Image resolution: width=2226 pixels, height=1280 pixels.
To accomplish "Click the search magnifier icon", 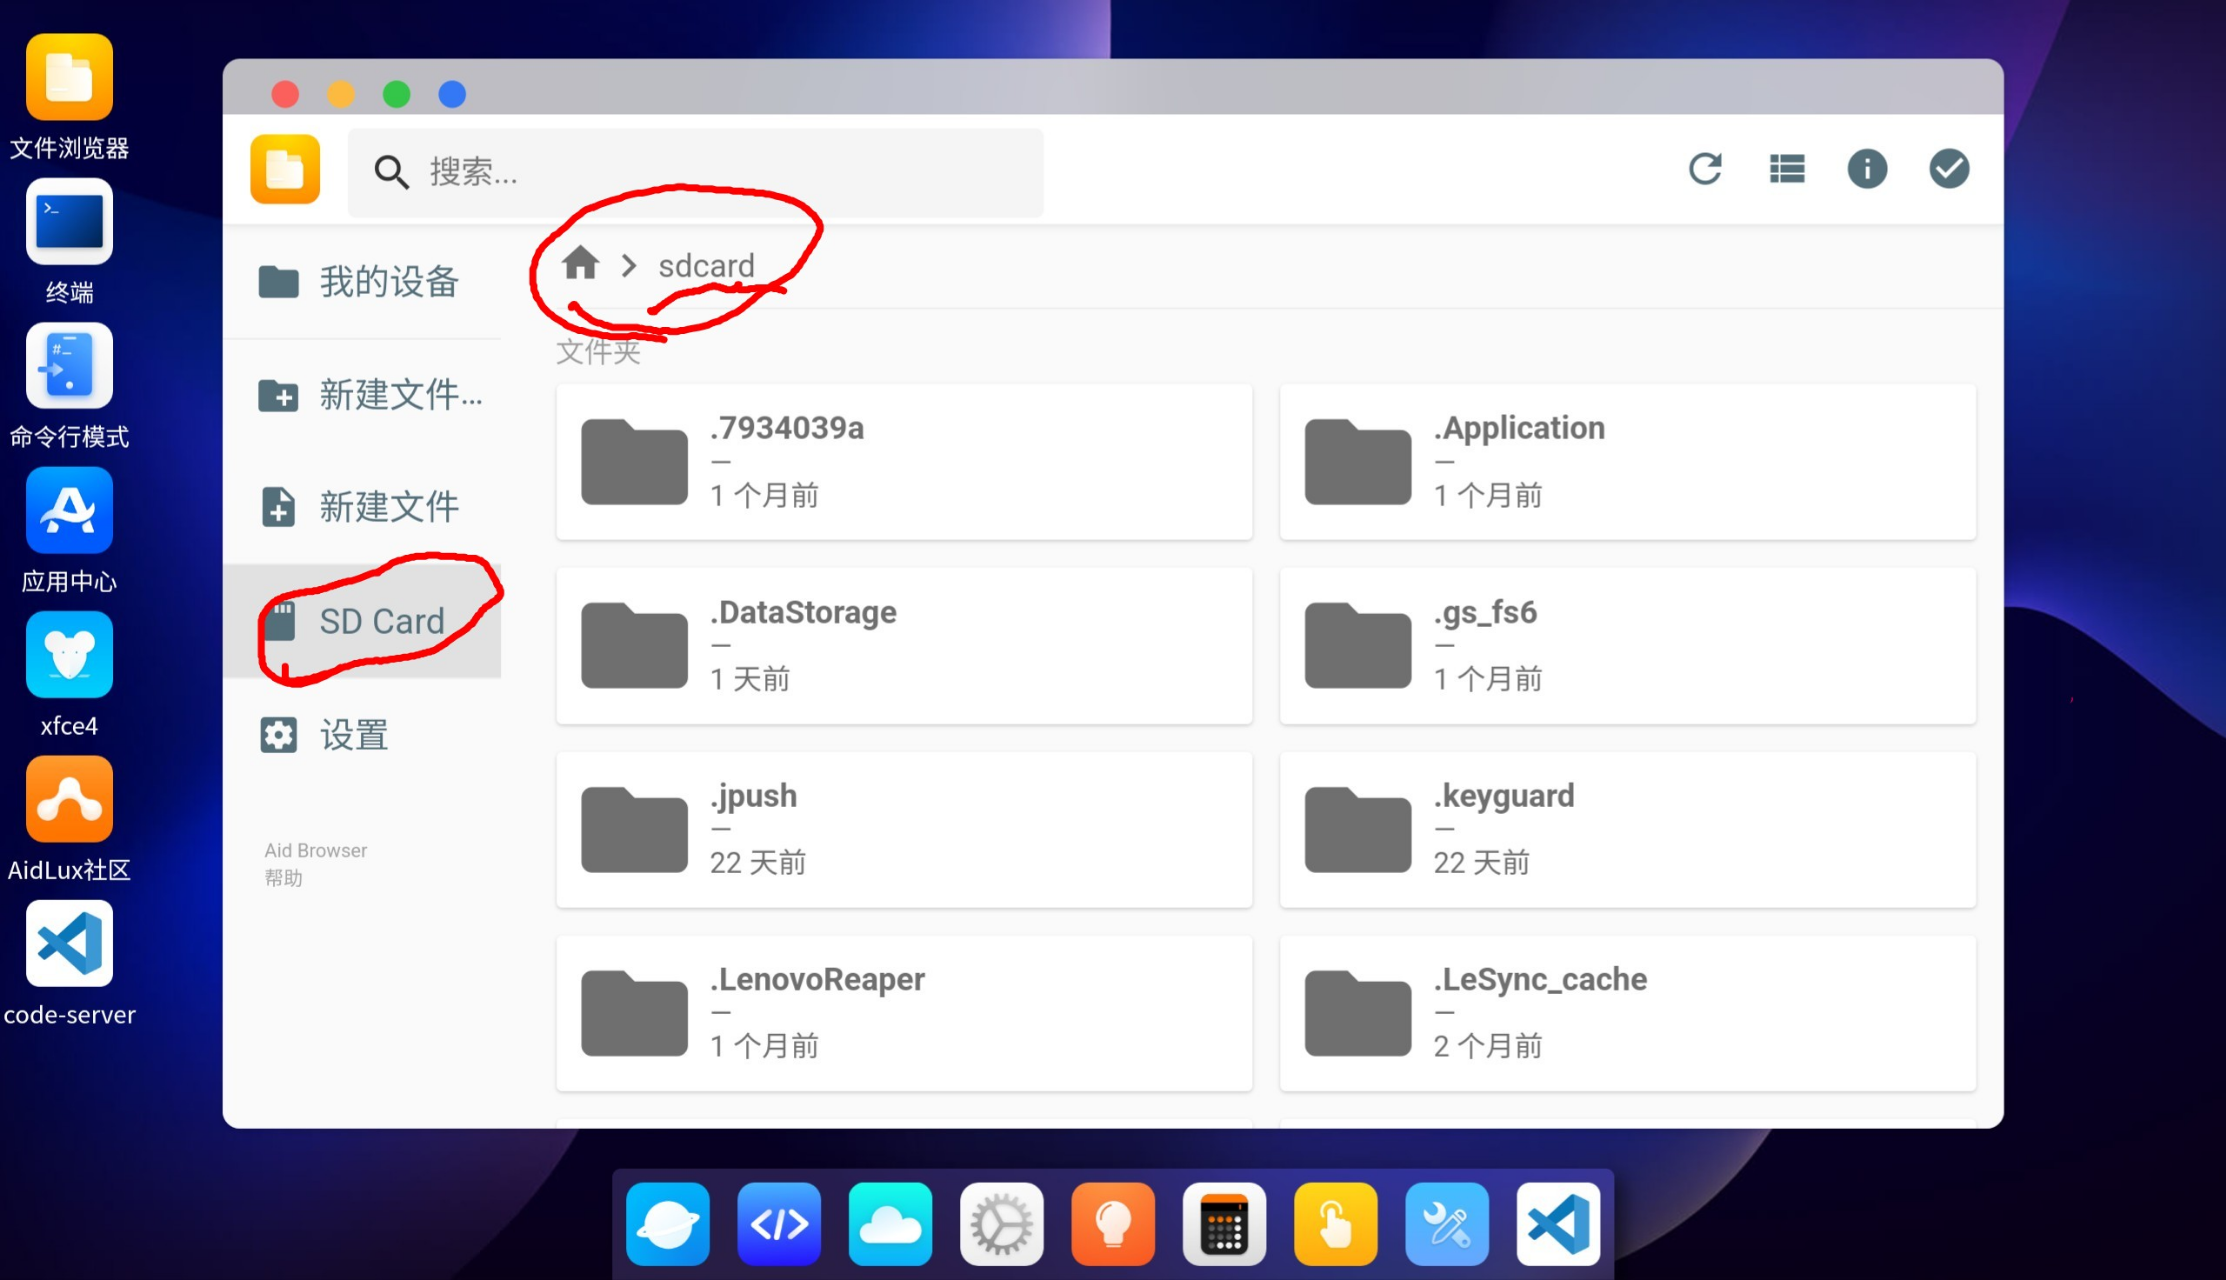I will [391, 172].
